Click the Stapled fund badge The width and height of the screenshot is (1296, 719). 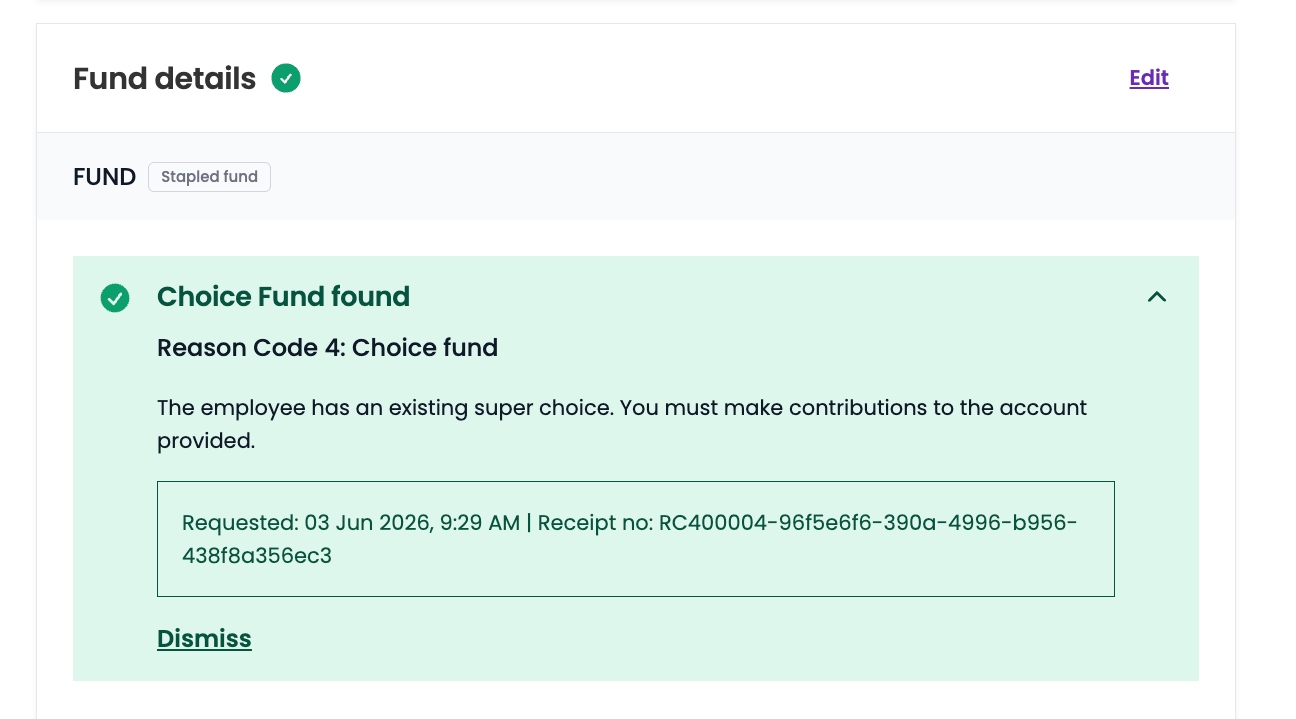[209, 177]
